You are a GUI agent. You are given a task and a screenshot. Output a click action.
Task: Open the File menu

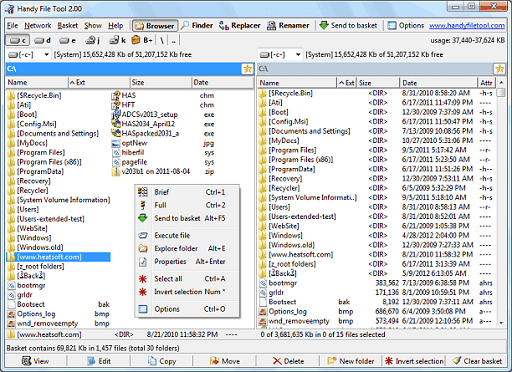point(13,26)
